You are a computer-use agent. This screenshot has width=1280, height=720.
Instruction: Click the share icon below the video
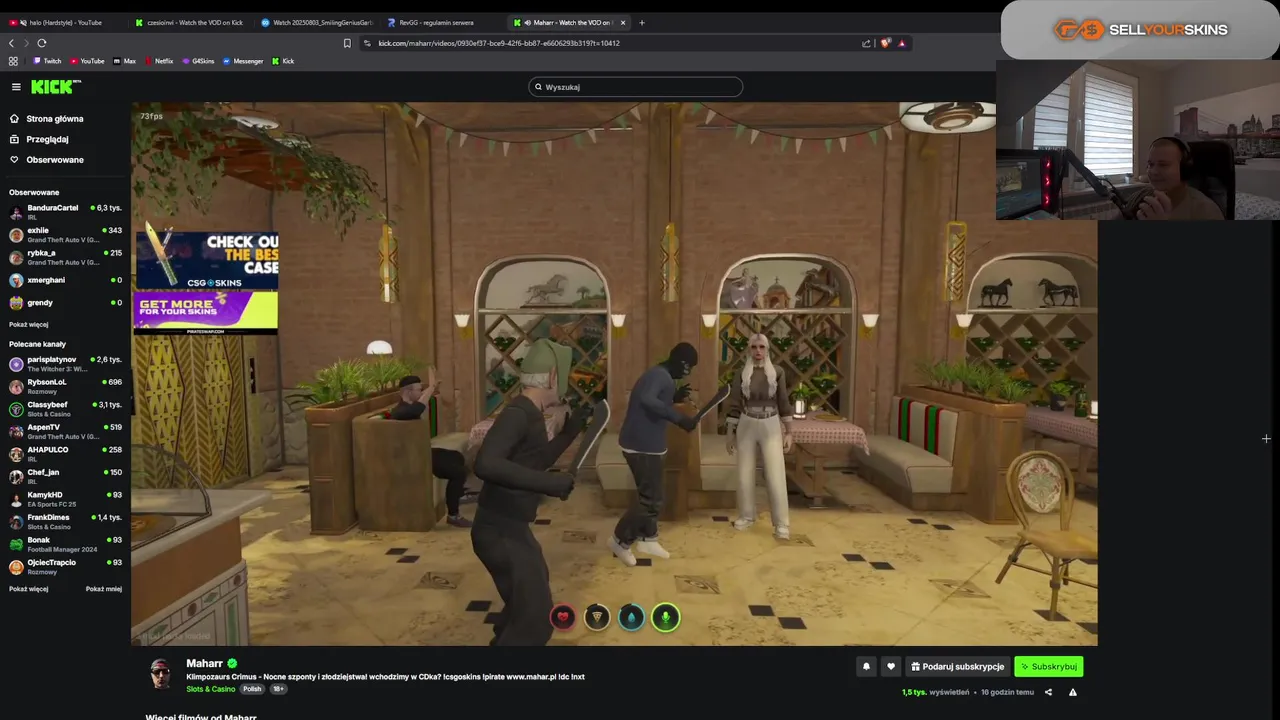[1048, 692]
